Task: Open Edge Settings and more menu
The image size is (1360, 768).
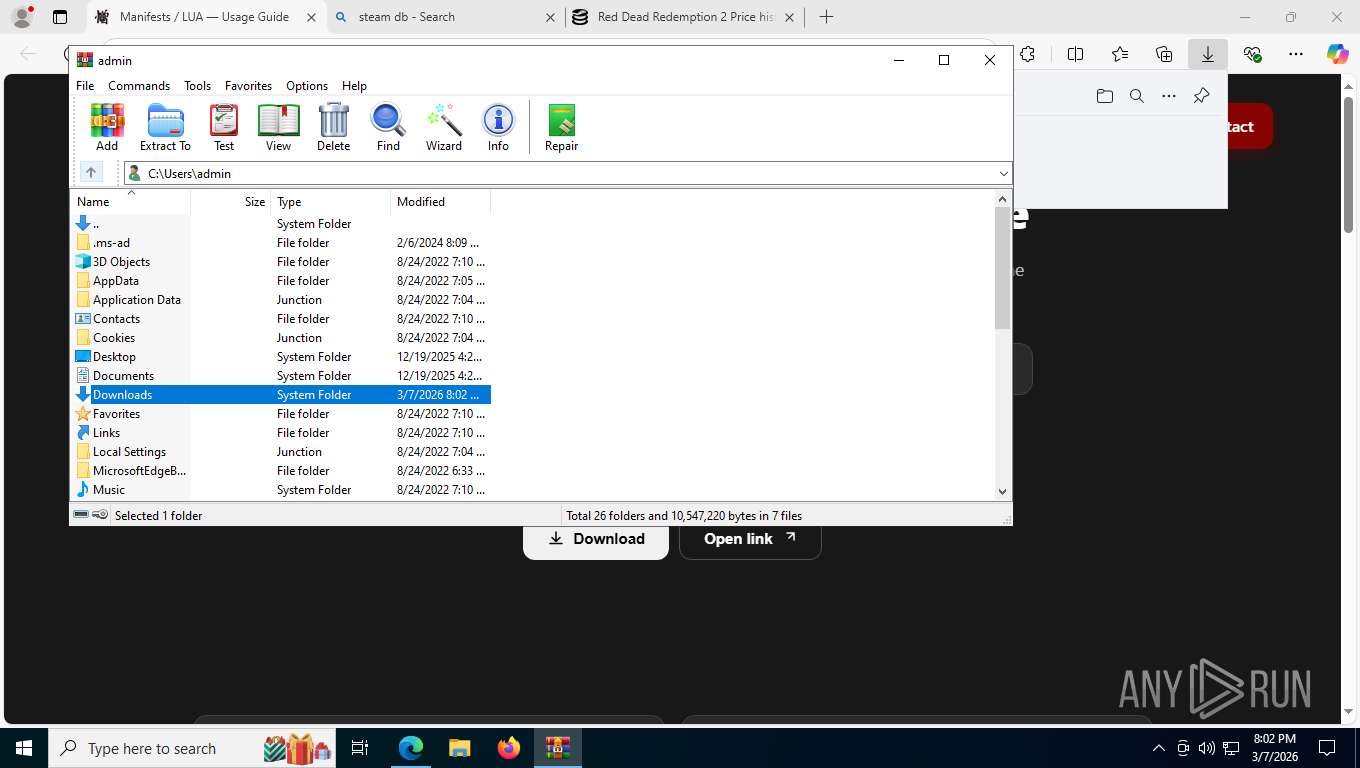Action: point(1296,55)
